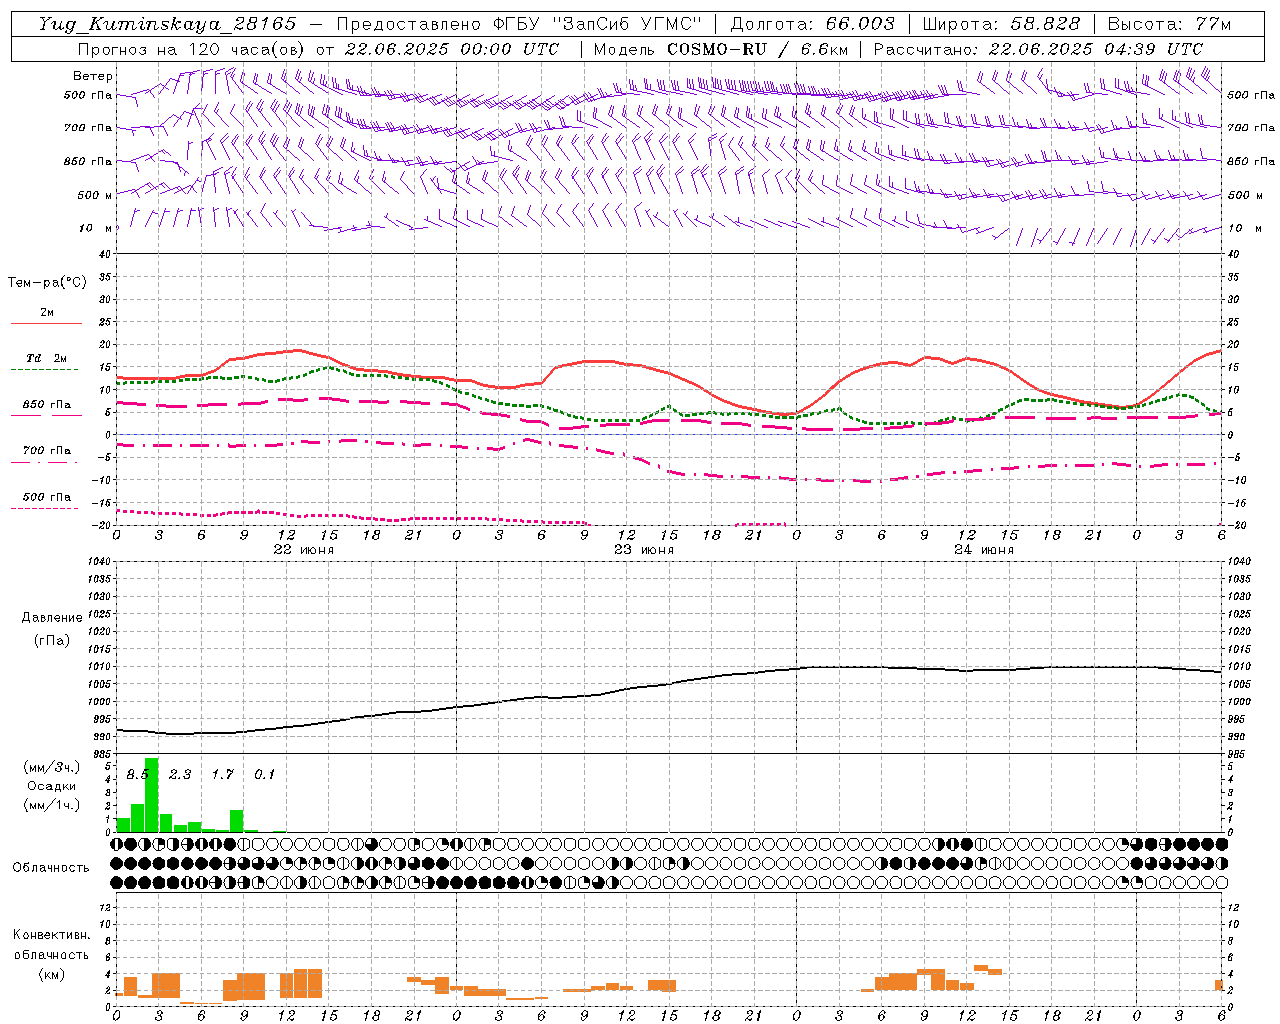Click the Высота: 77м header field
1280x1024 pixels.
click(x=1169, y=24)
